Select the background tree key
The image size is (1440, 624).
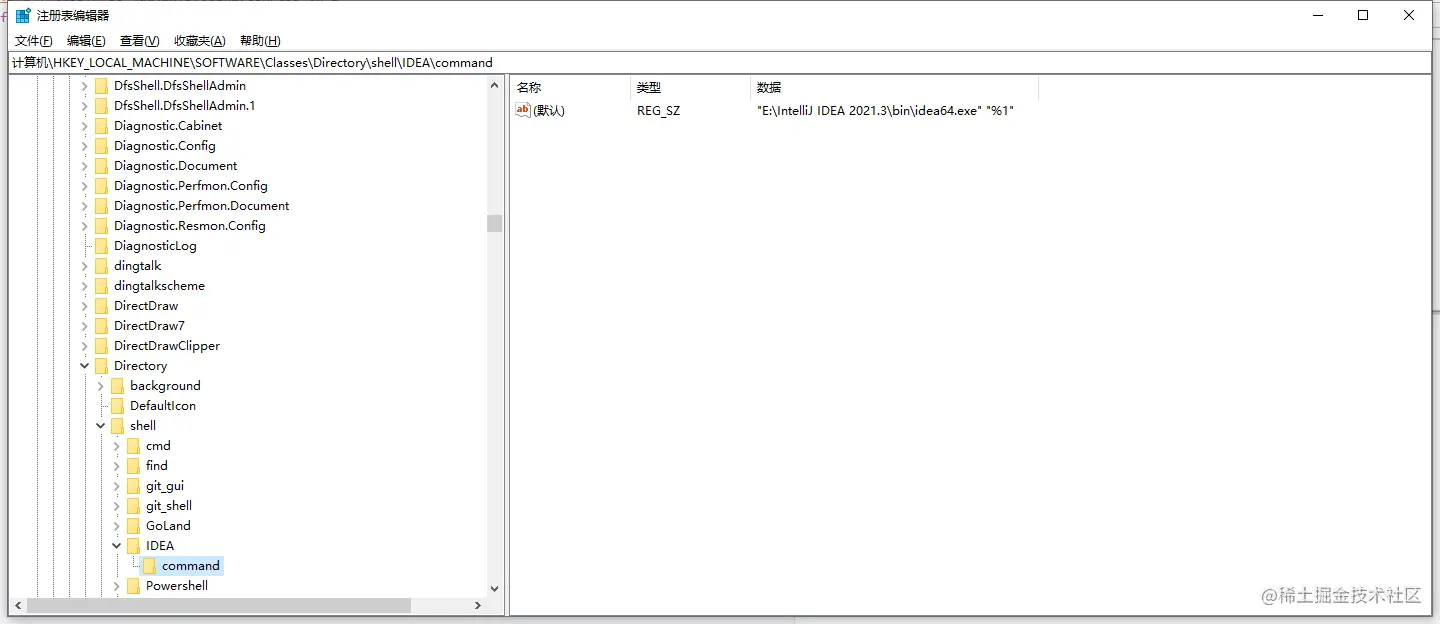165,386
